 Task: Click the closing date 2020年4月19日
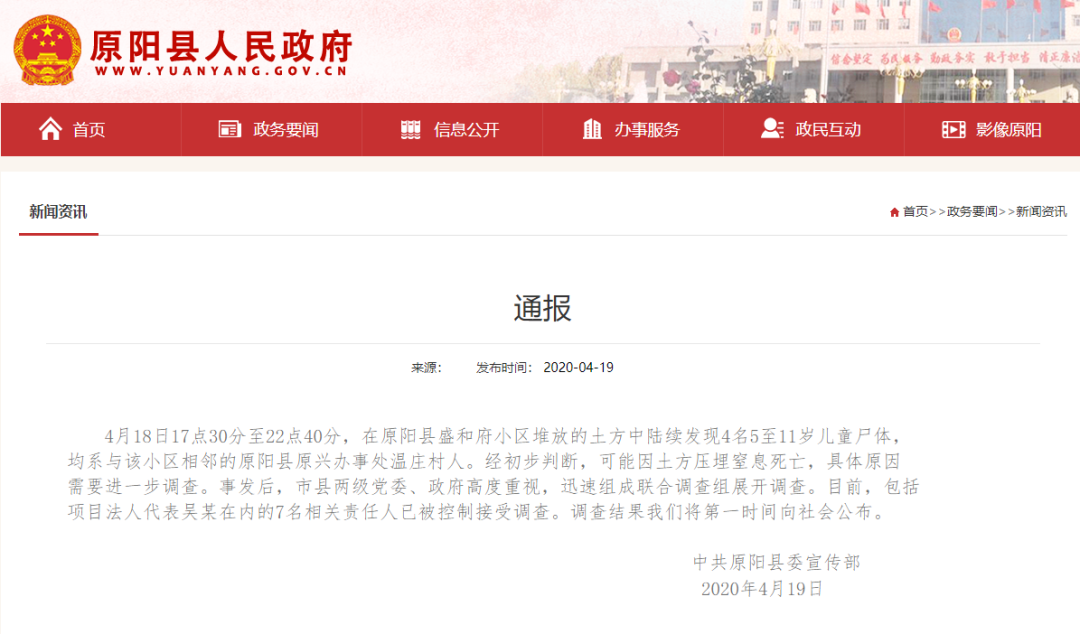[762, 589]
